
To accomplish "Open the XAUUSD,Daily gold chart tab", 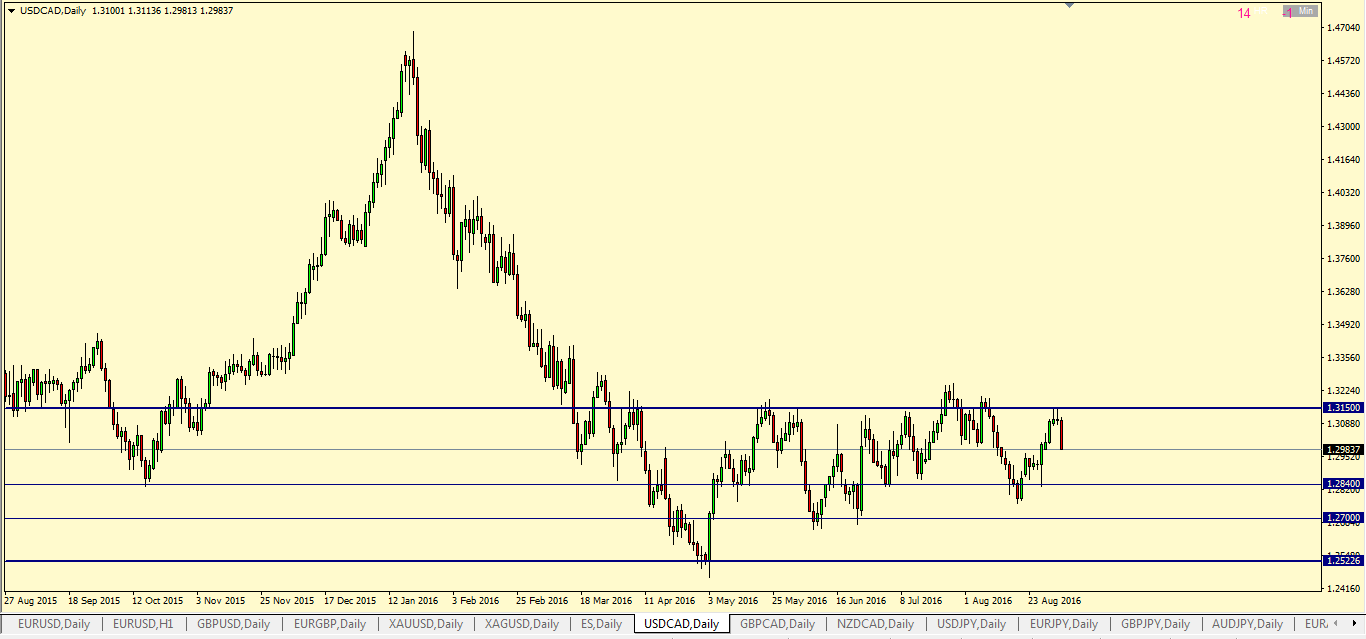I will pyautogui.click(x=426, y=624).
